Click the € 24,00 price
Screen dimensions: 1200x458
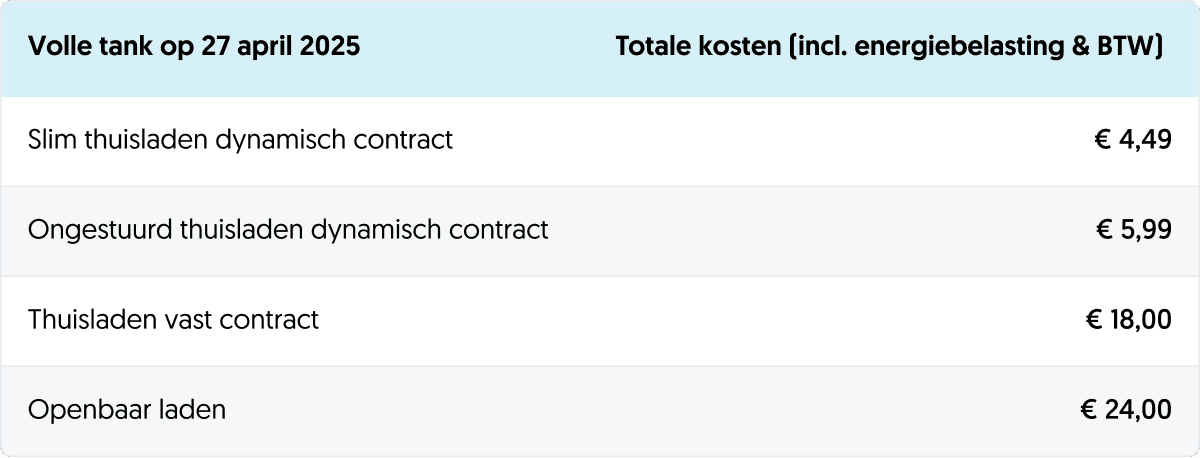click(x=1125, y=410)
